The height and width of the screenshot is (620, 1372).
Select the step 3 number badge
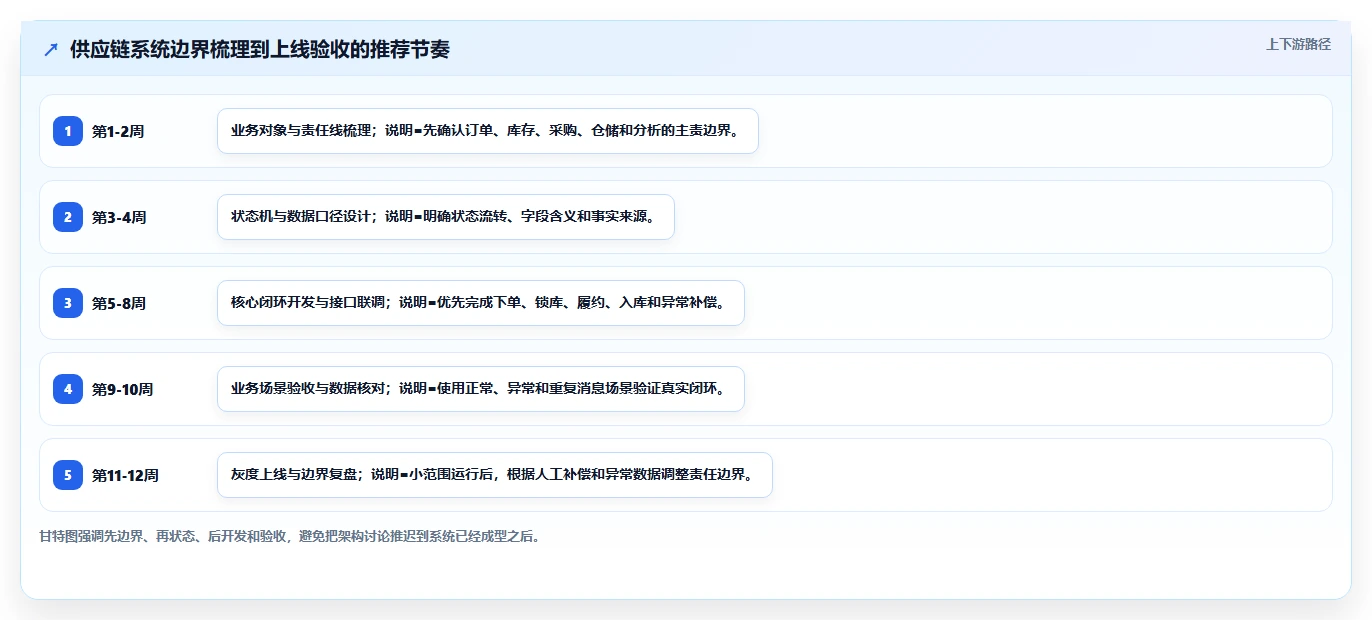68,303
